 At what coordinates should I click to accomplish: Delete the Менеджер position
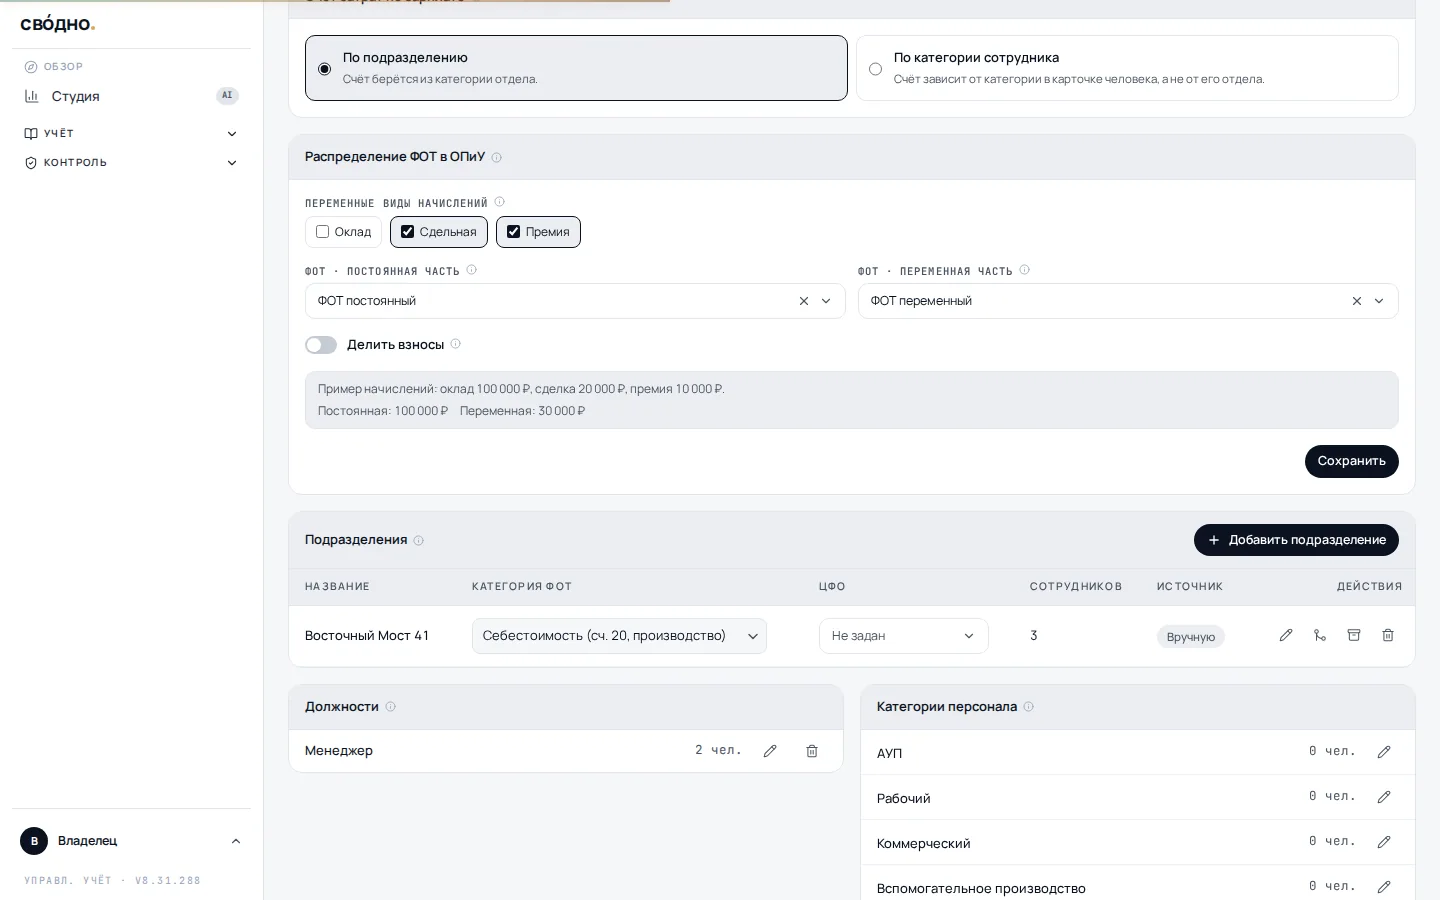coord(812,751)
